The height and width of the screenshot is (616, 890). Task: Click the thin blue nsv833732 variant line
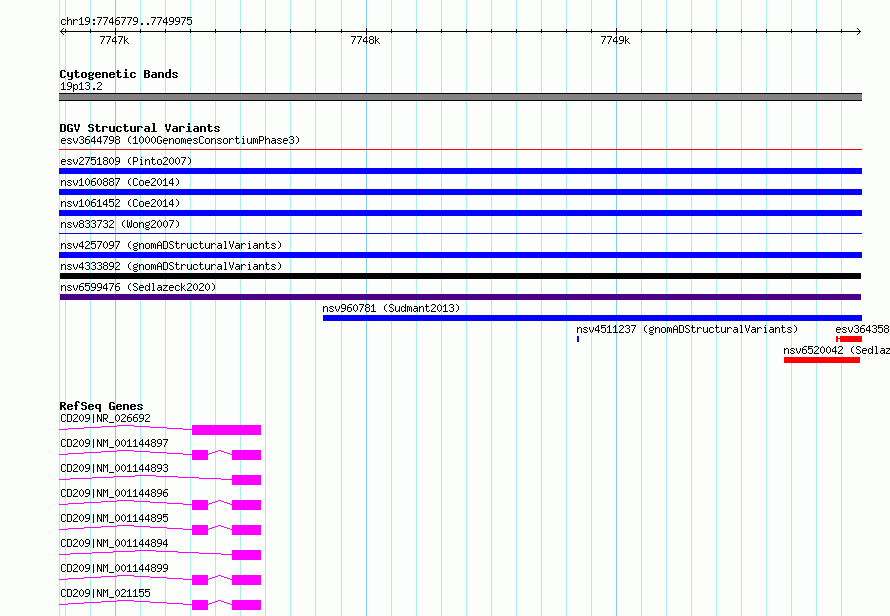(460, 233)
